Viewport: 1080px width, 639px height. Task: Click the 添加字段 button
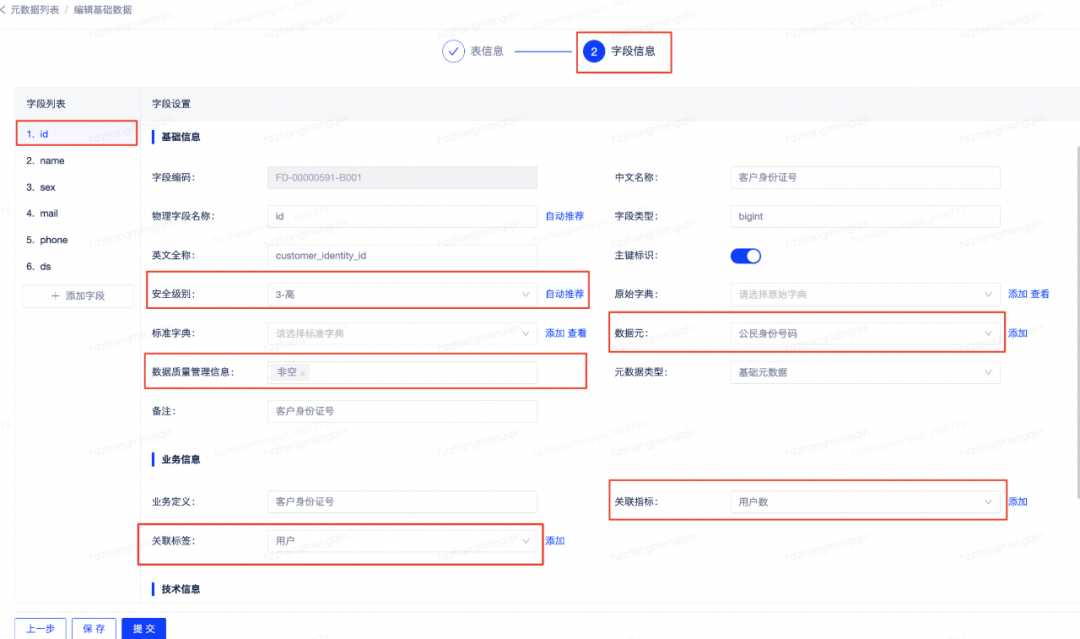pos(77,296)
